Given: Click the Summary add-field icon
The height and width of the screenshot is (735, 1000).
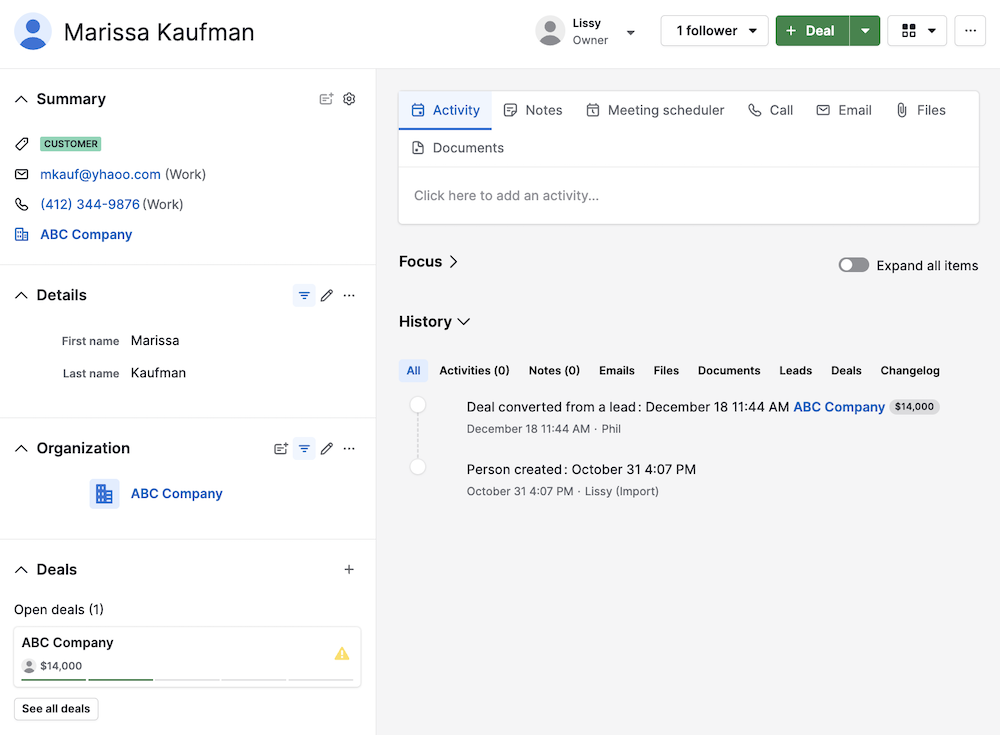Looking at the screenshot, I should pos(326,99).
